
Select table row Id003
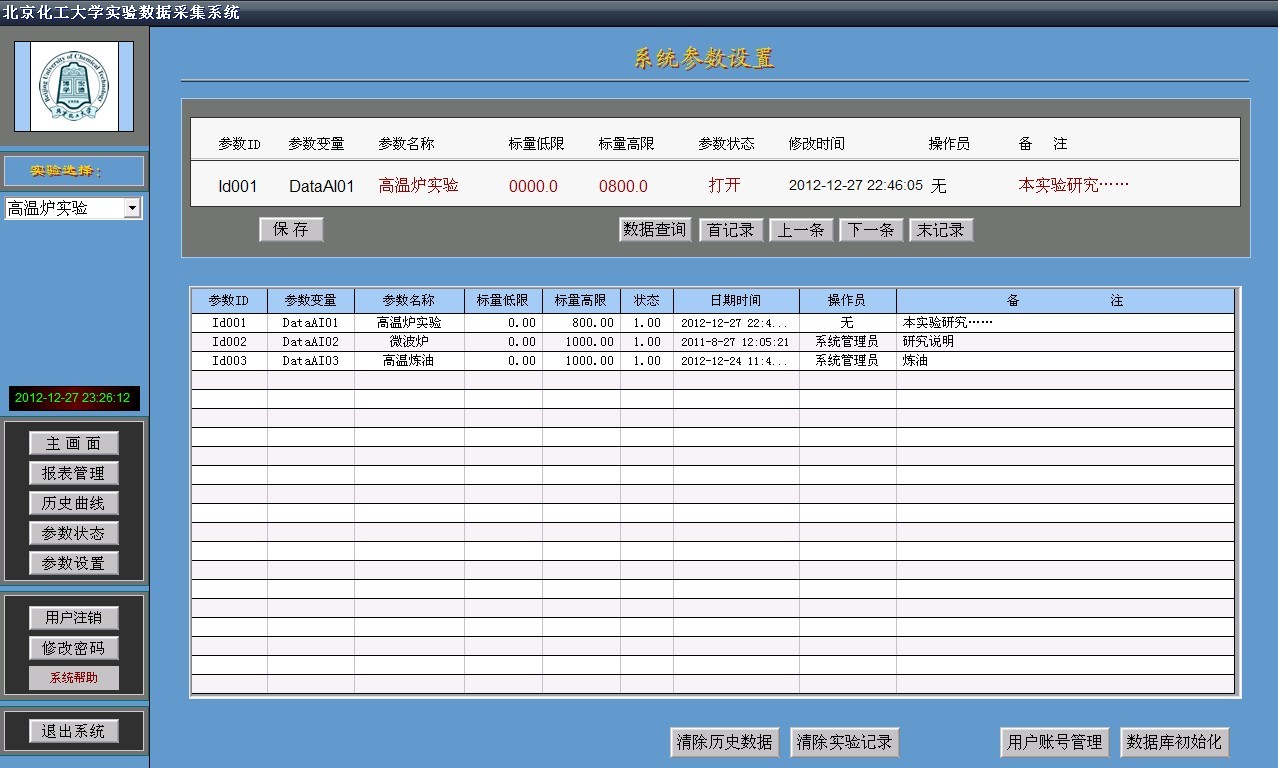pos(713,361)
